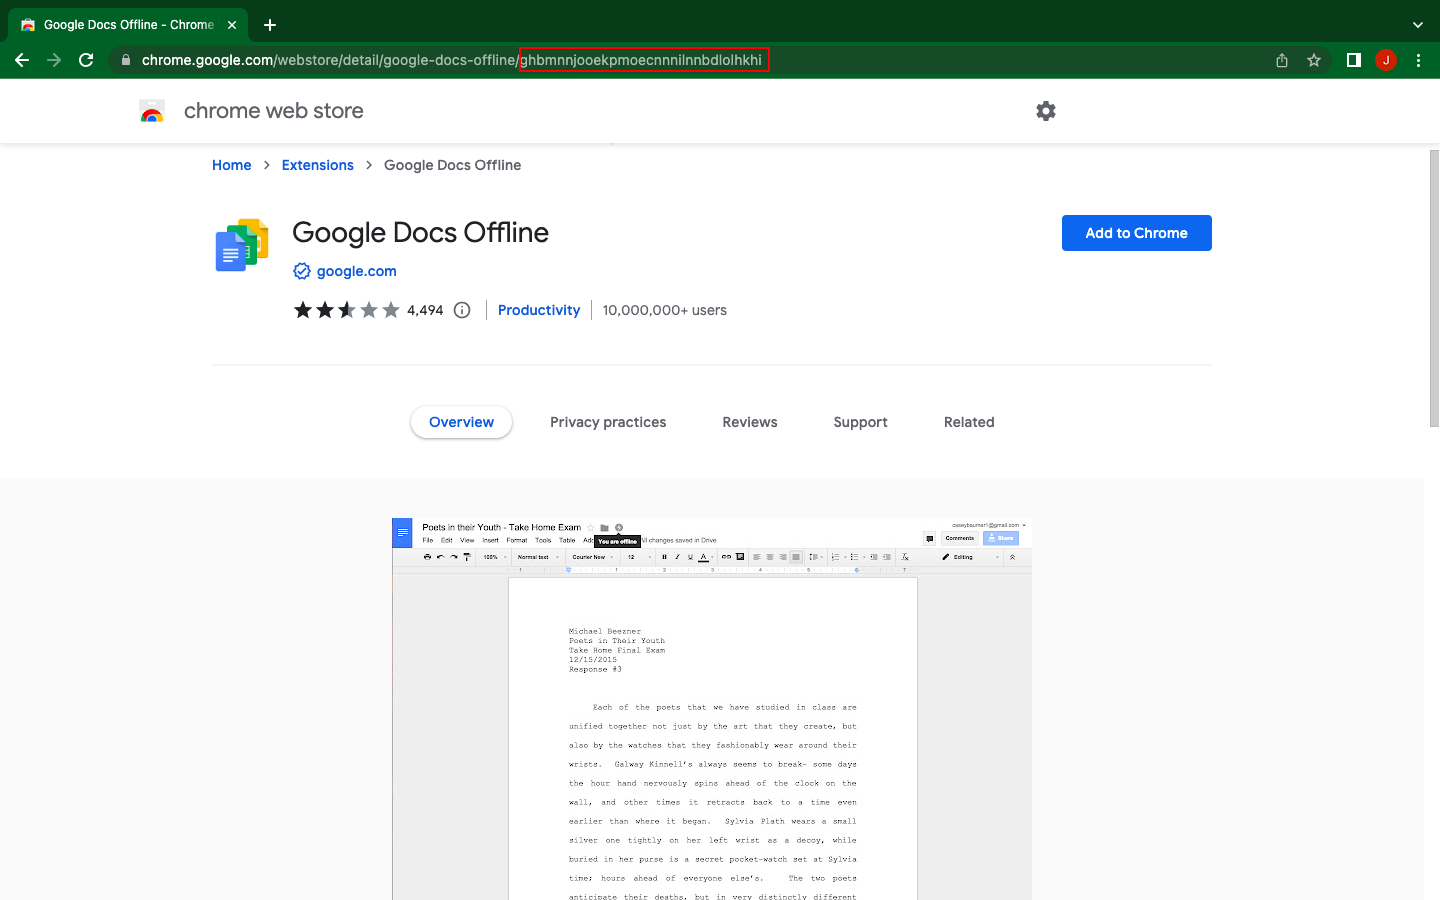The height and width of the screenshot is (900, 1440).
Task: Go to the Support tab
Action: [861, 422]
